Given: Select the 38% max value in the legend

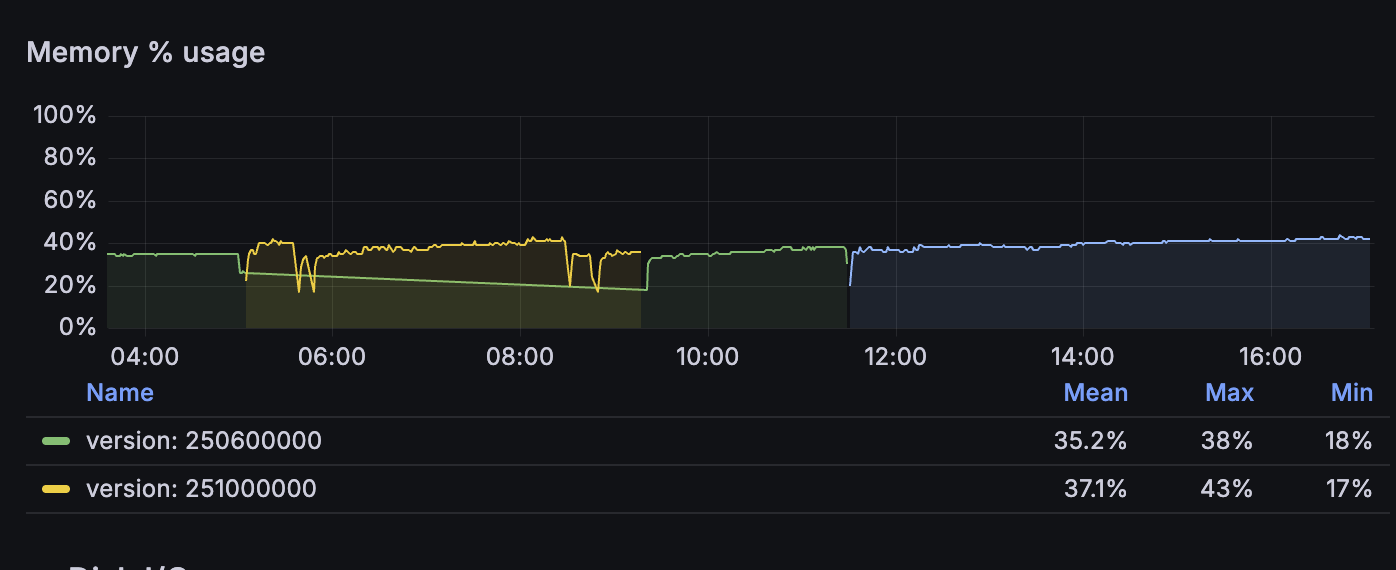Looking at the screenshot, I should pyautogui.click(x=1231, y=441).
